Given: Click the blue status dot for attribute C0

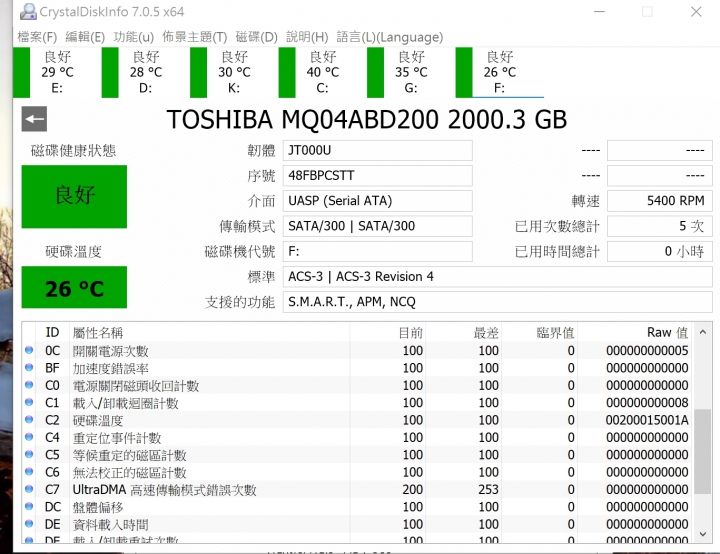Looking at the screenshot, I should (29, 385).
